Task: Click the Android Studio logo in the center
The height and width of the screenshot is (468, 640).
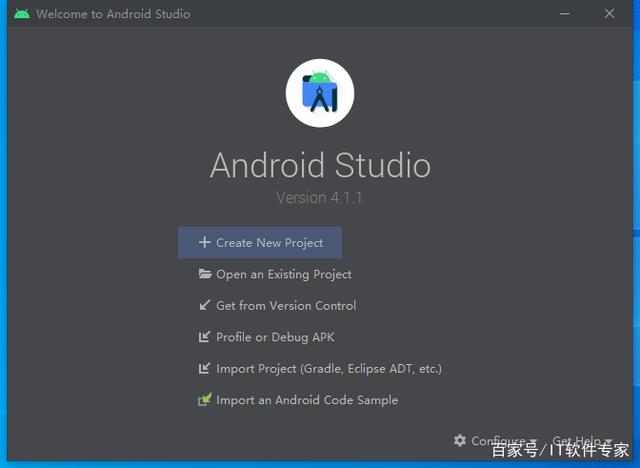Action: 320,93
